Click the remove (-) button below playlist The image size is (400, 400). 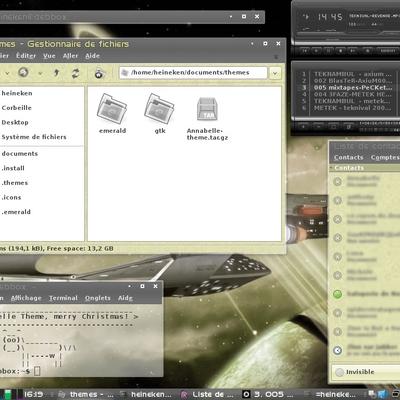coord(319,126)
